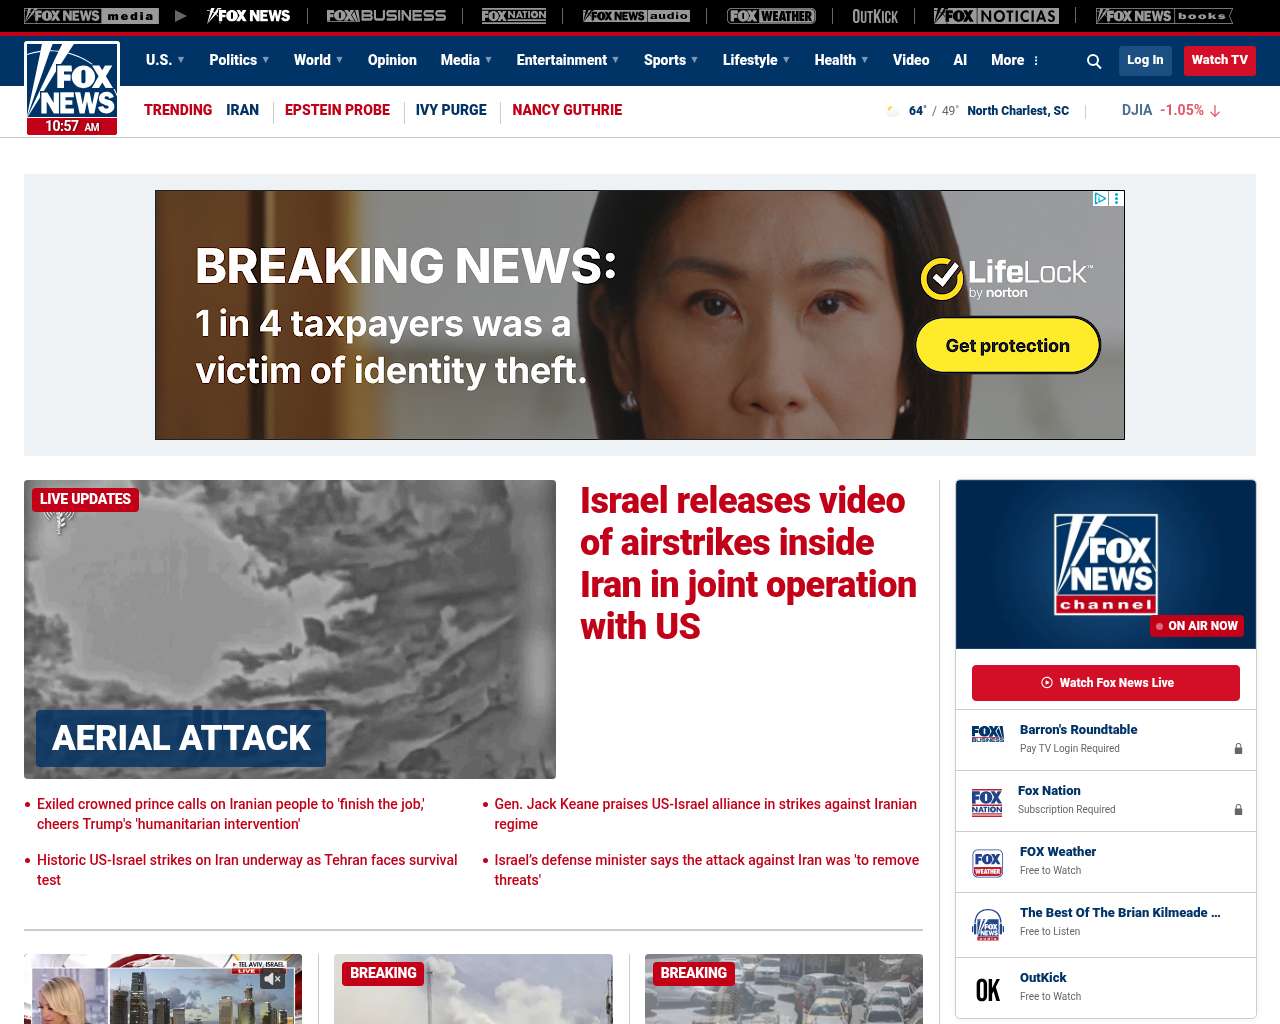Open the NANCY GUTHRIE trending topic

coord(567,110)
